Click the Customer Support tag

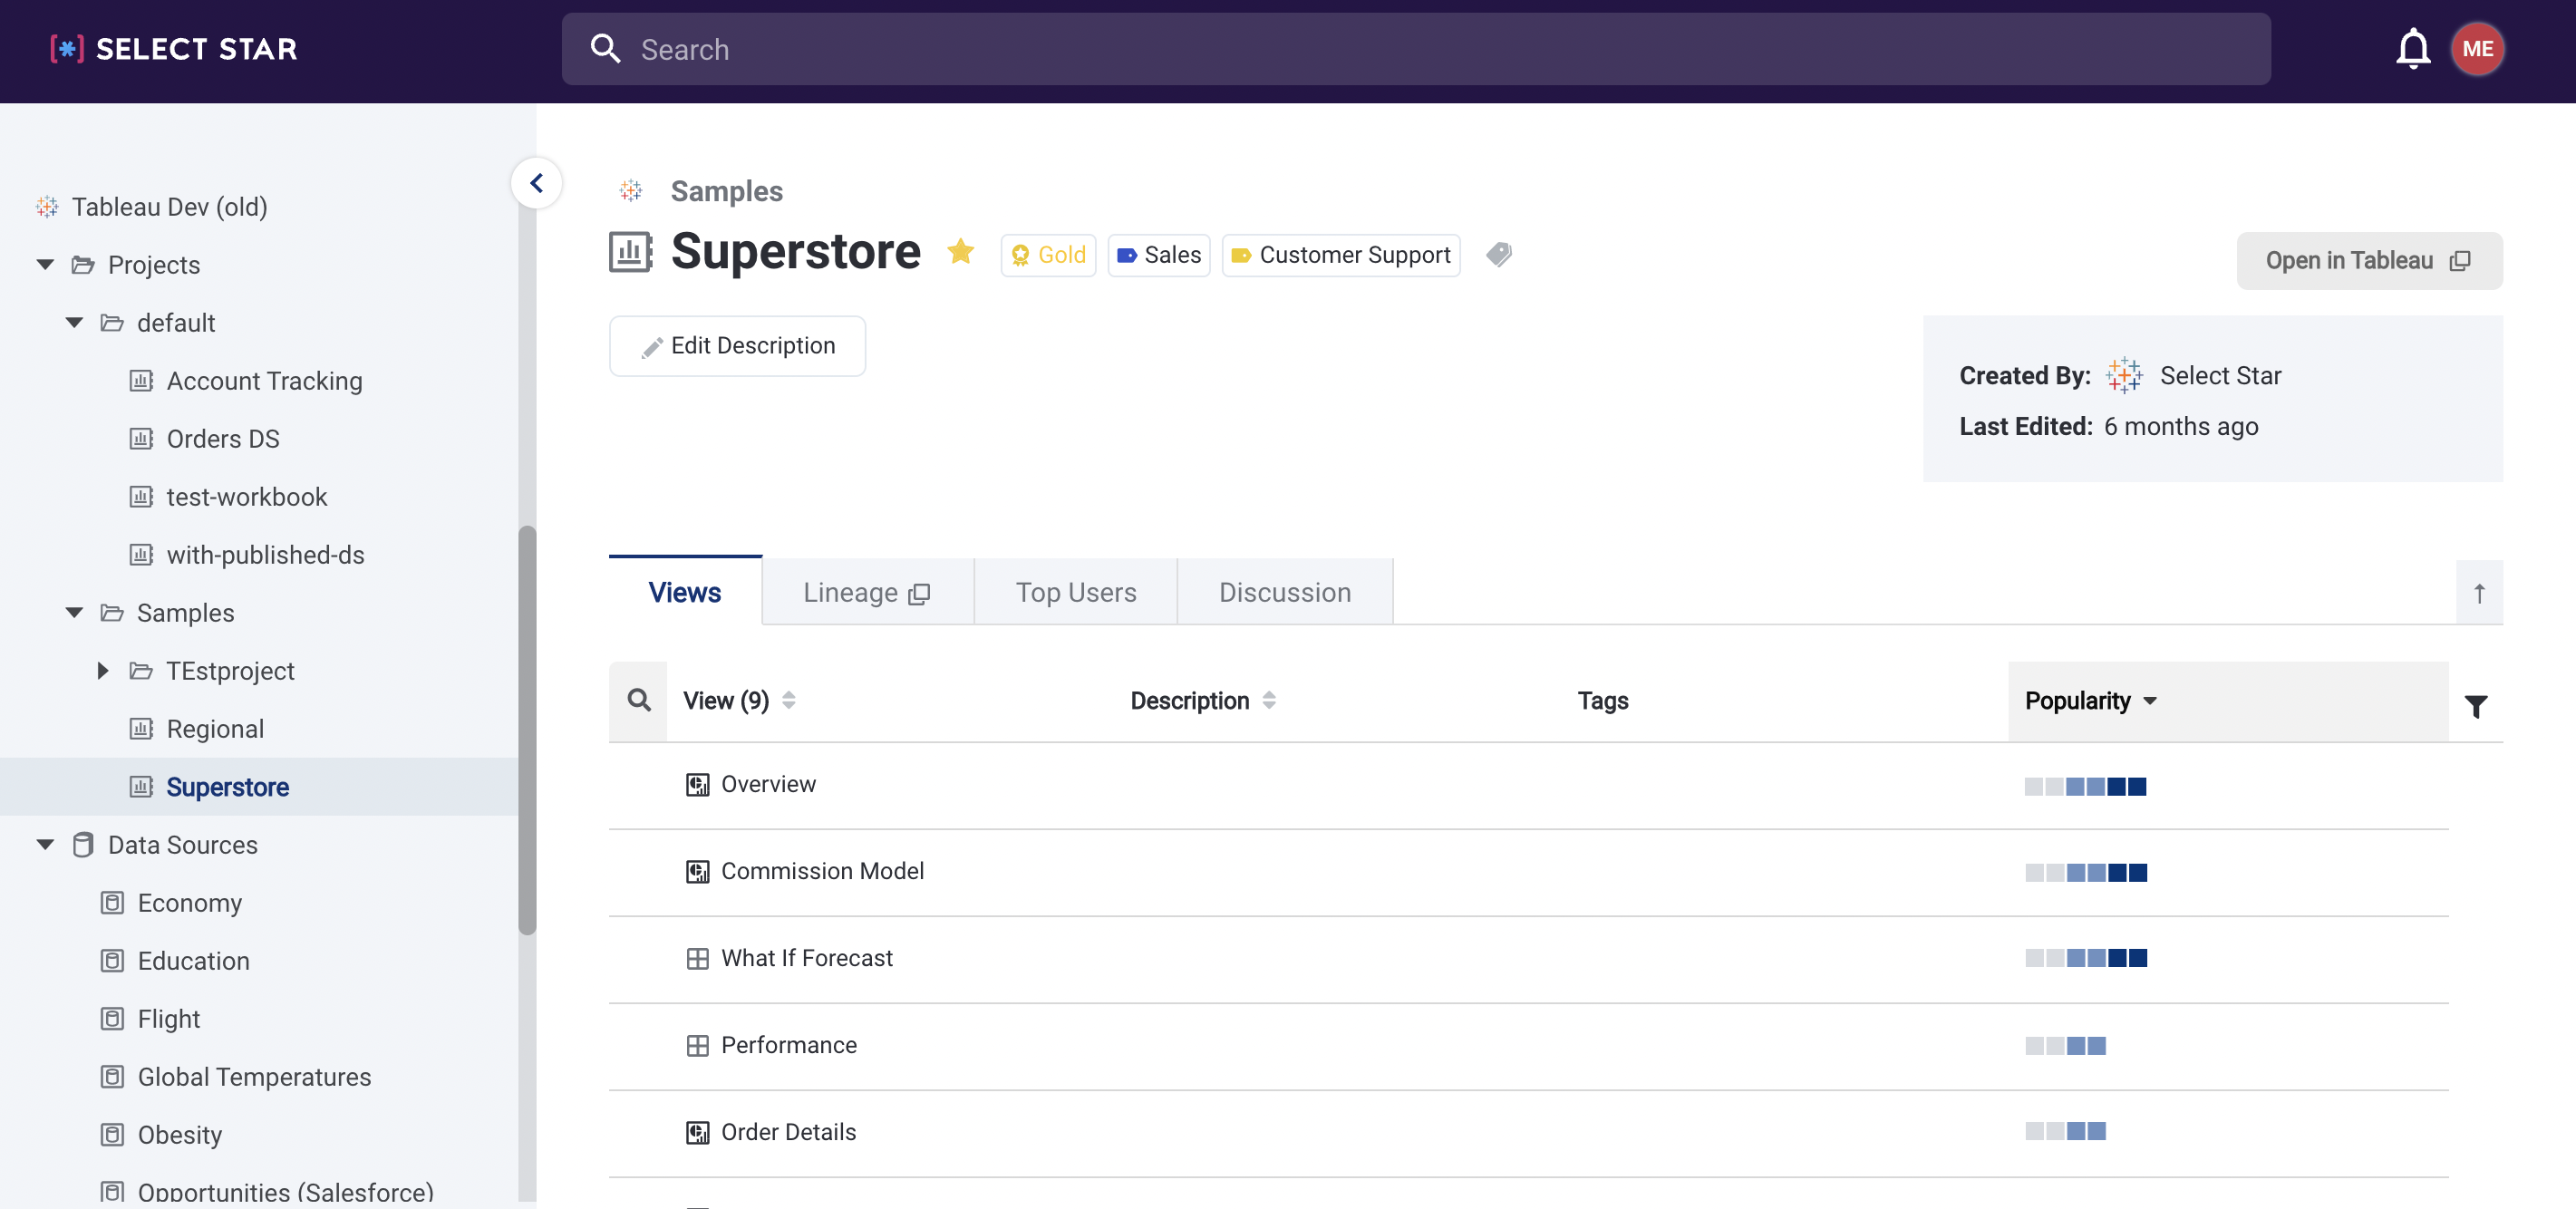[x=1341, y=255]
